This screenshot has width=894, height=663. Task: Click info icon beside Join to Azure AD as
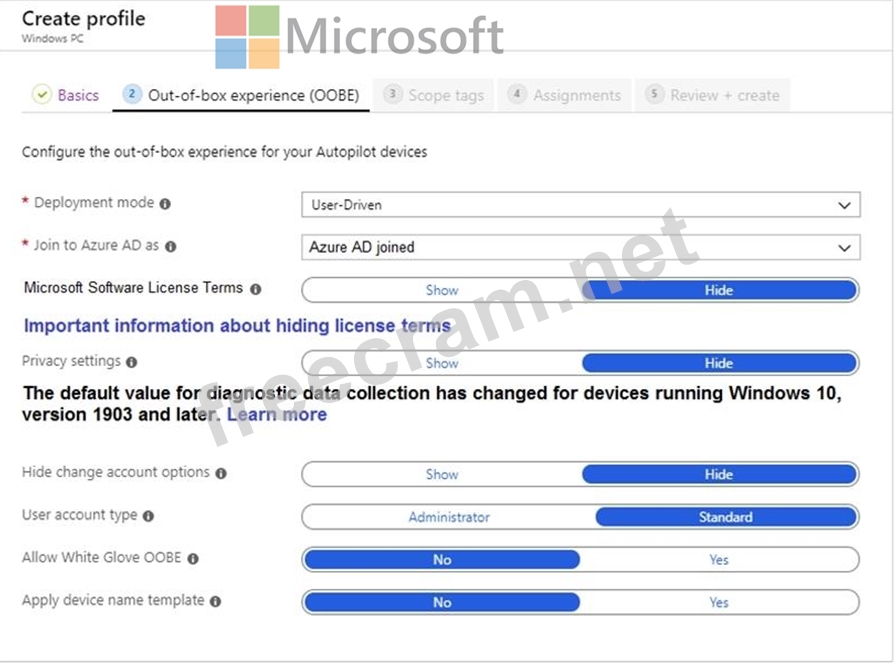coord(170,246)
